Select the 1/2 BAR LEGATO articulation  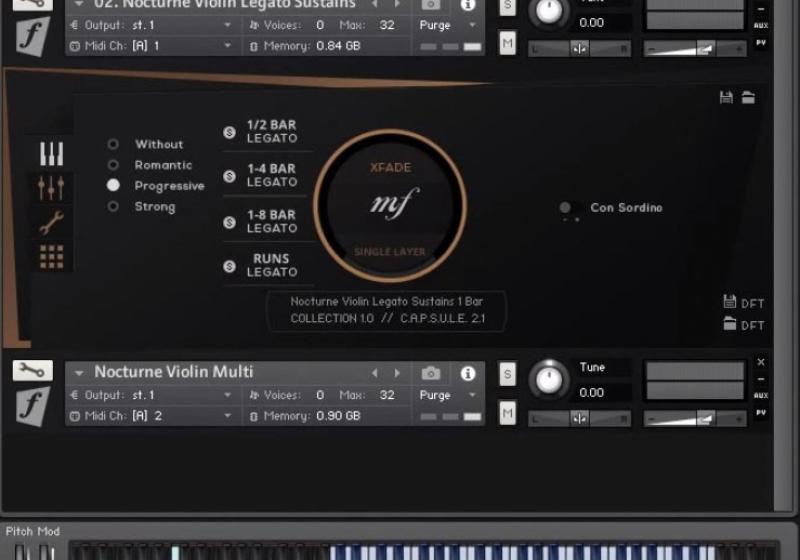[270, 132]
